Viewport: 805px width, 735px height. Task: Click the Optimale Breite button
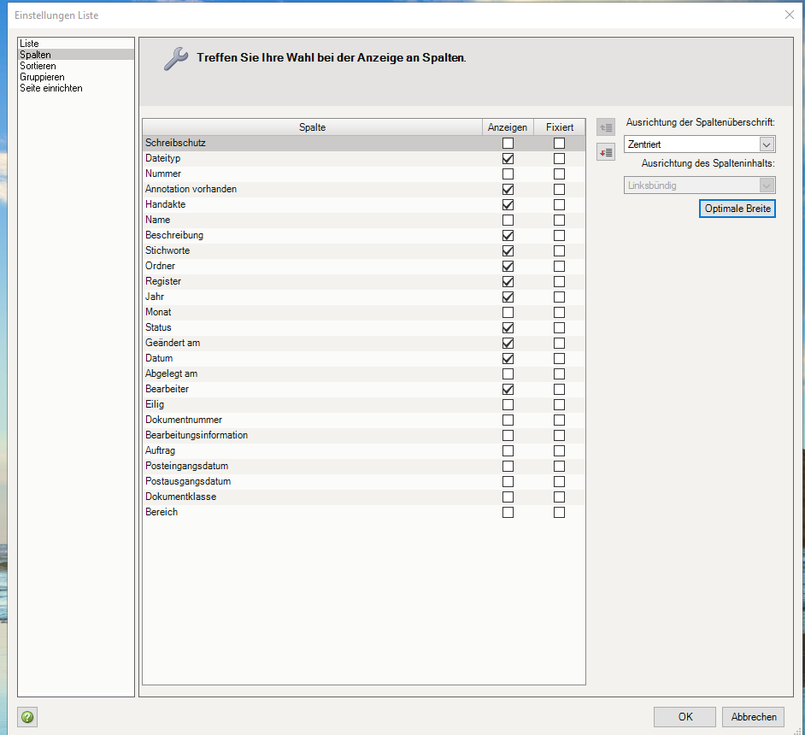[737, 208]
